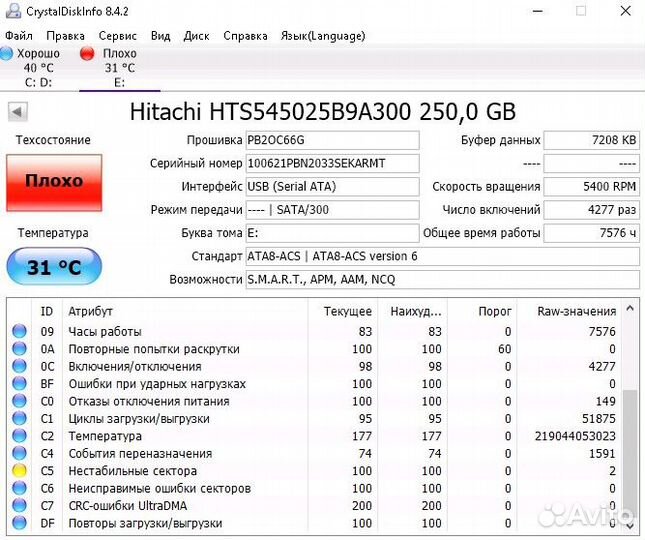Screen dimensions: 645x540
Task: Click yellow warning icon for C5 Нестабильные сектора
Action: point(19,470)
